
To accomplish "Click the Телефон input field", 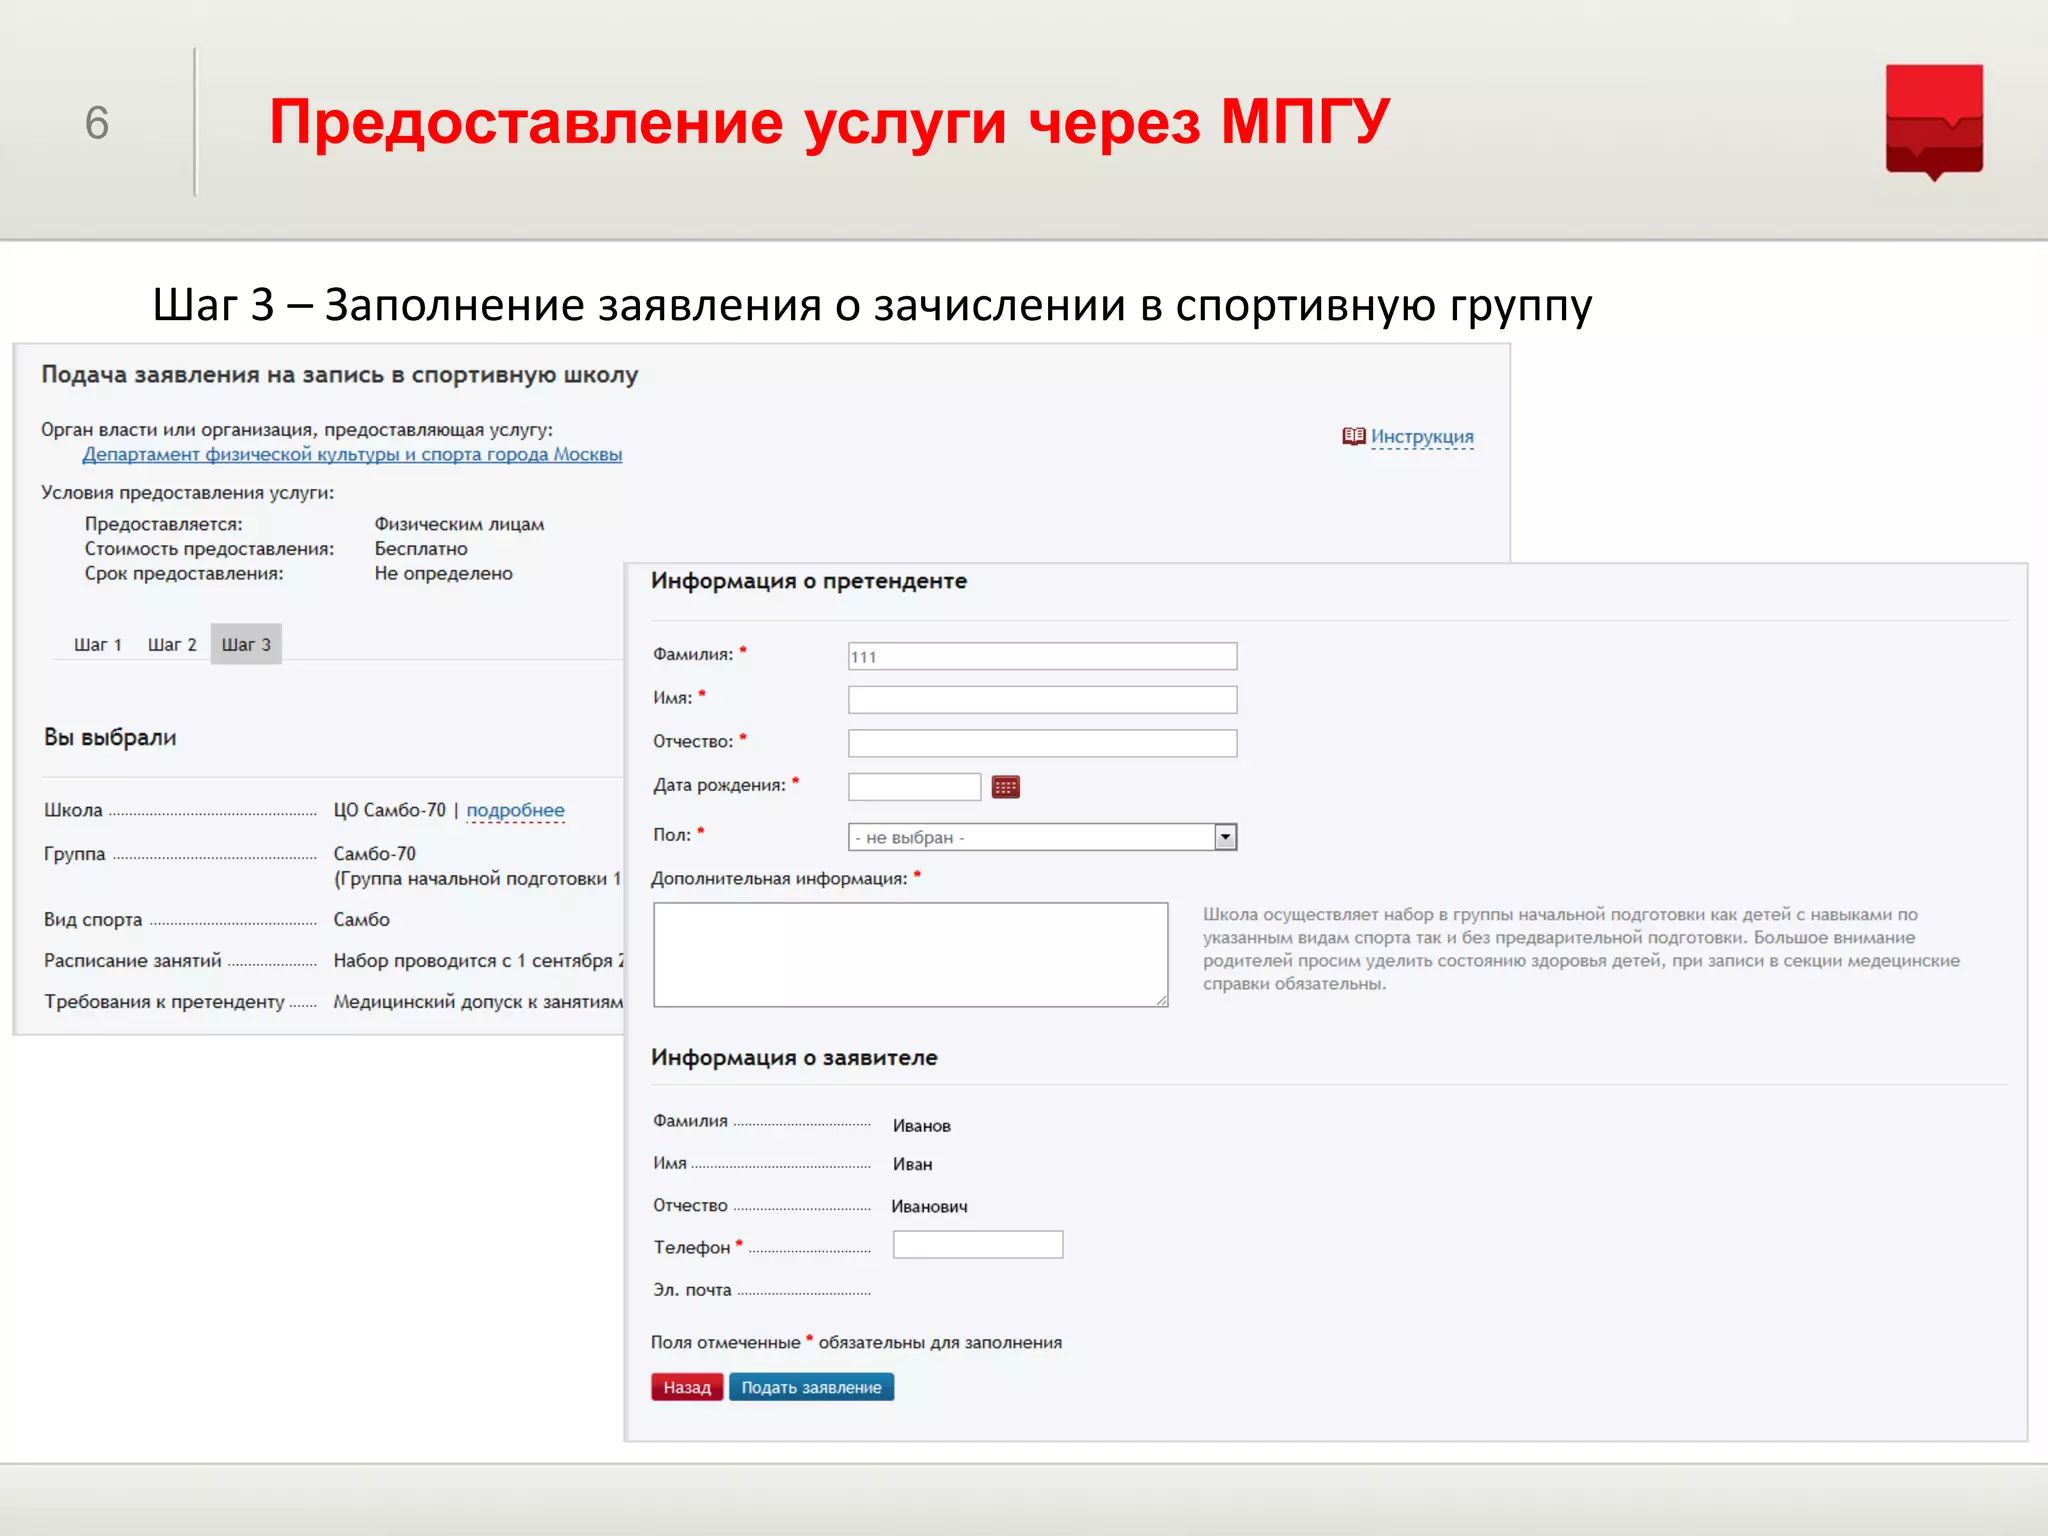I will [x=977, y=1244].
